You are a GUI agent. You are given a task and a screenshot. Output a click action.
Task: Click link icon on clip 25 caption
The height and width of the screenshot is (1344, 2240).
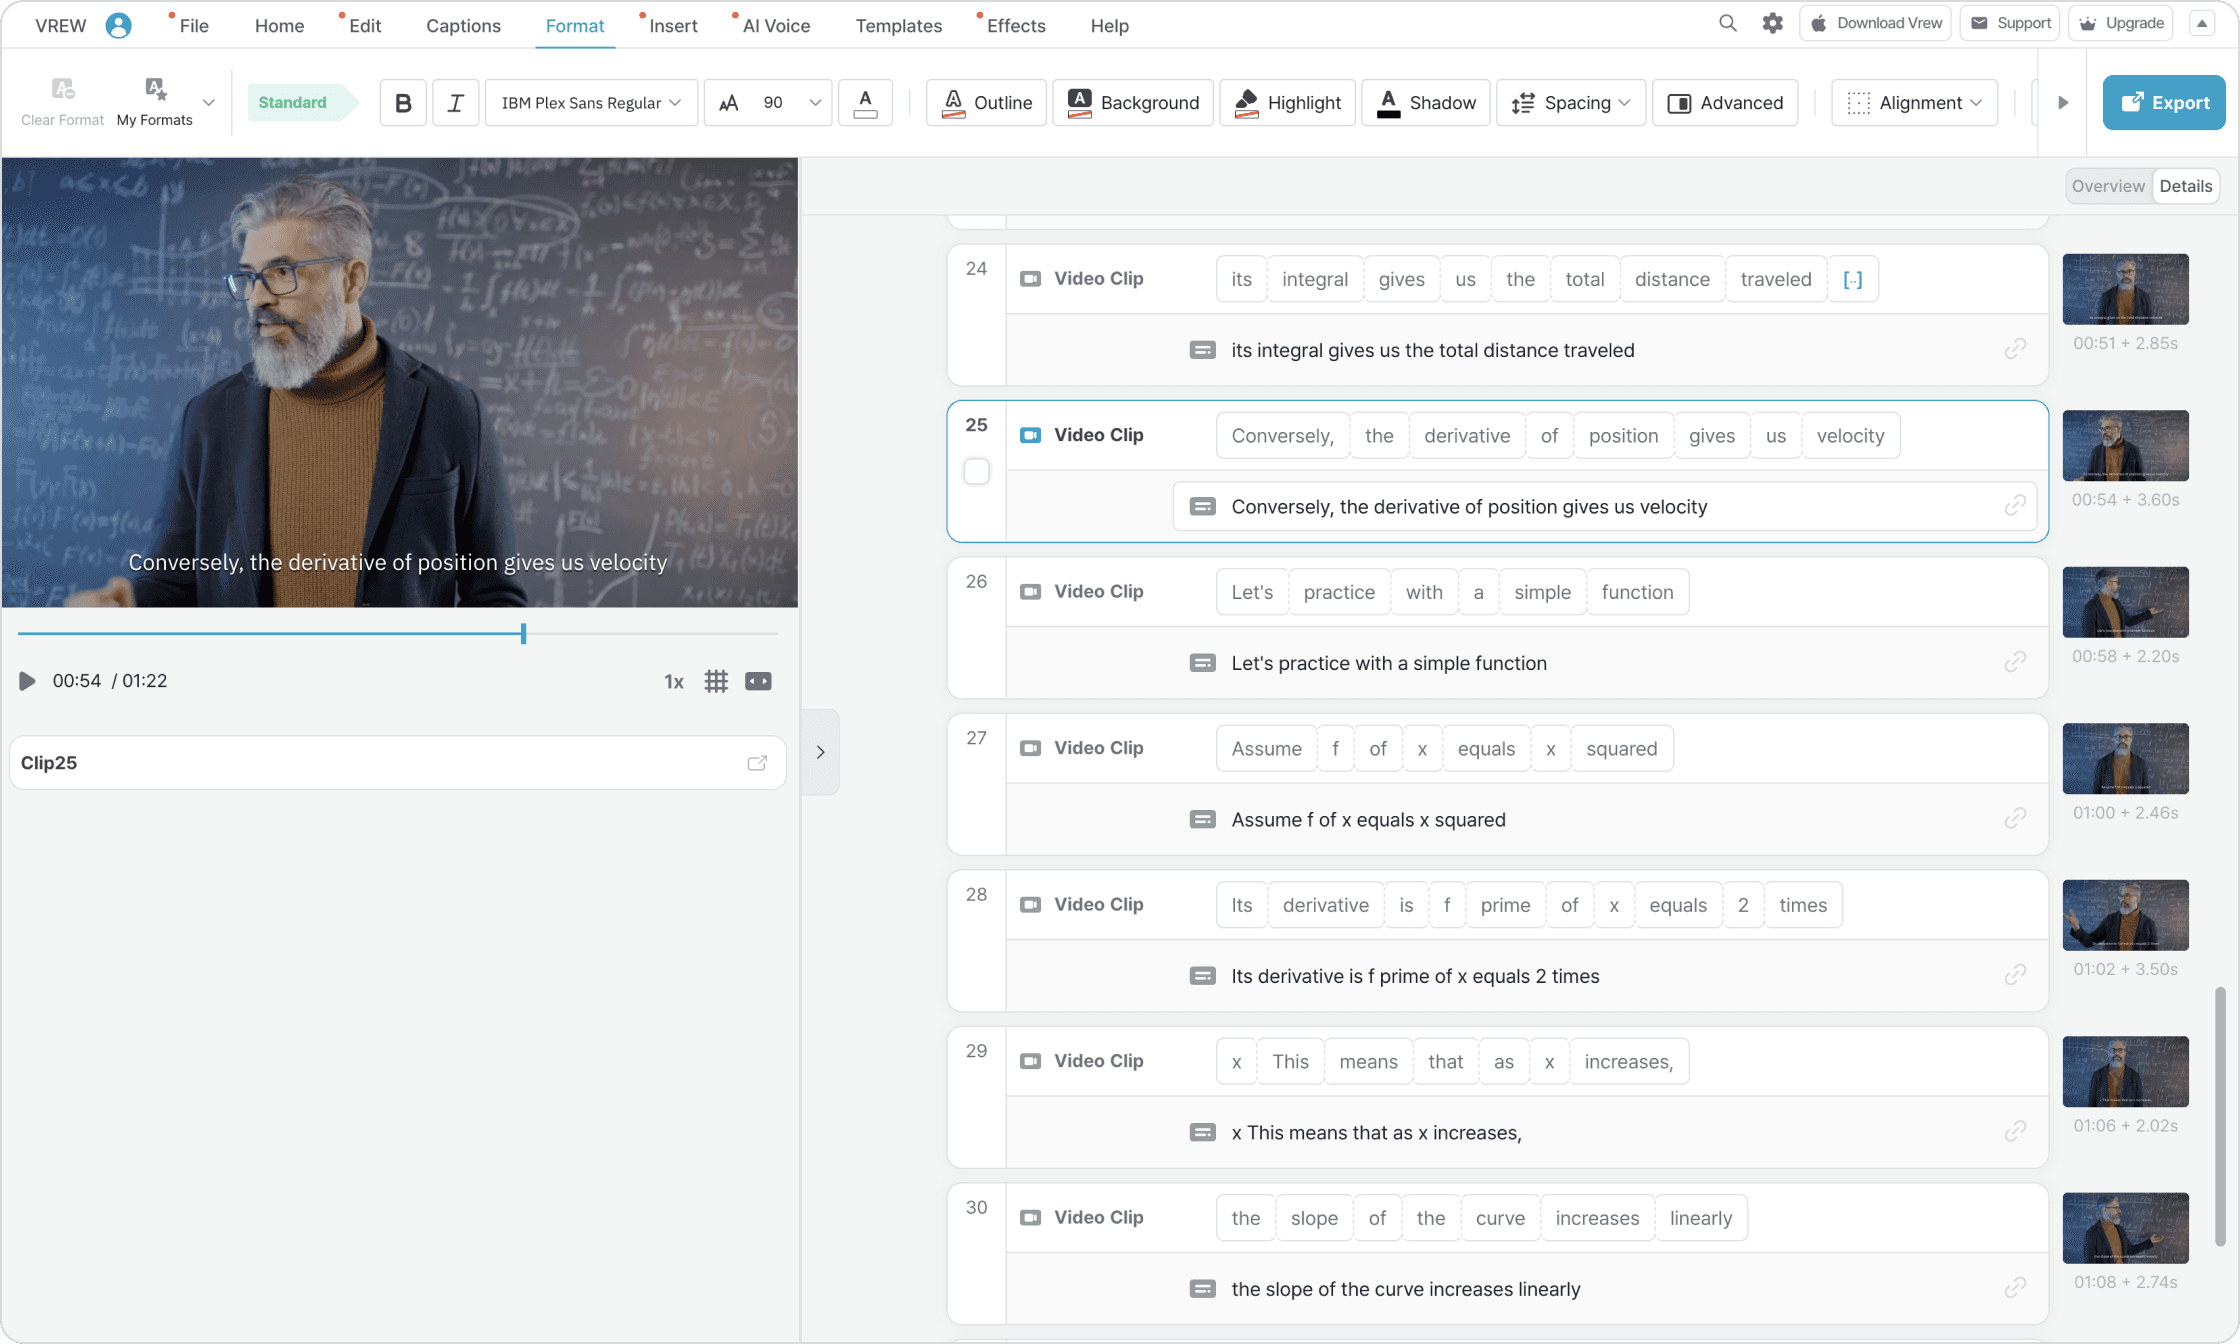tap(2015, 506)
